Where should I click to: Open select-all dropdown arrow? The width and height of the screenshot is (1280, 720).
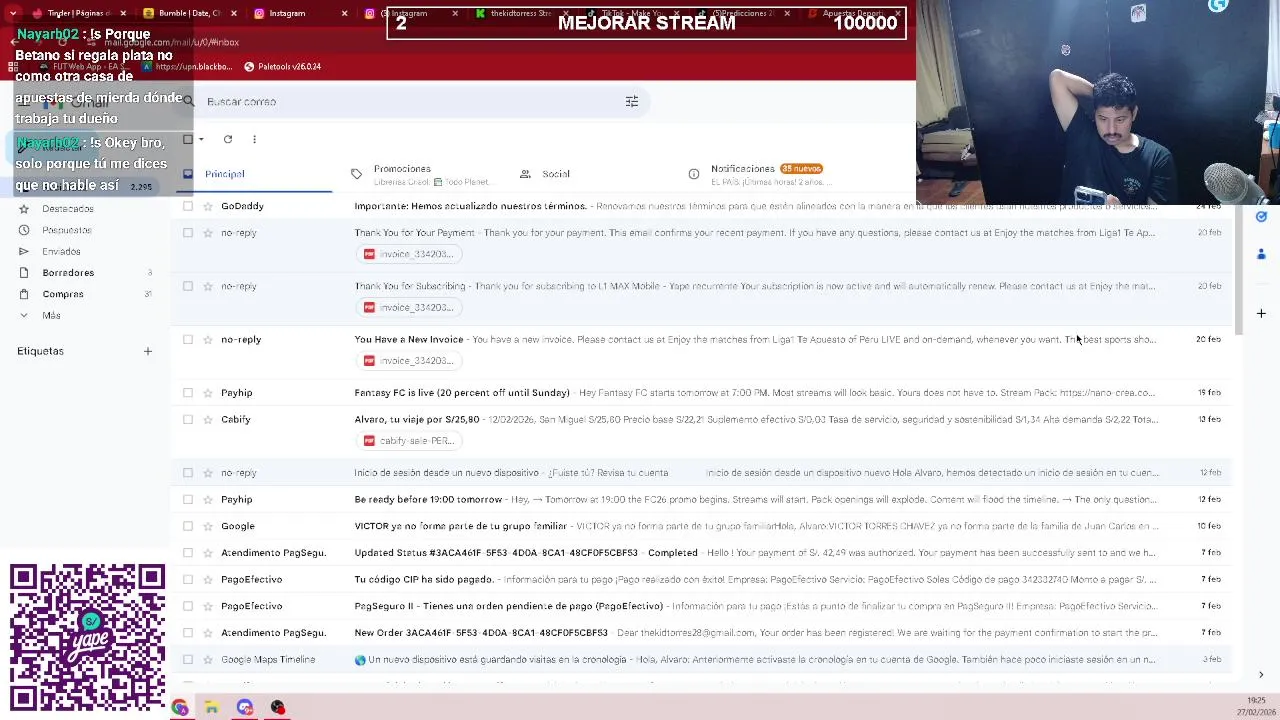click(x=201, y=139)
